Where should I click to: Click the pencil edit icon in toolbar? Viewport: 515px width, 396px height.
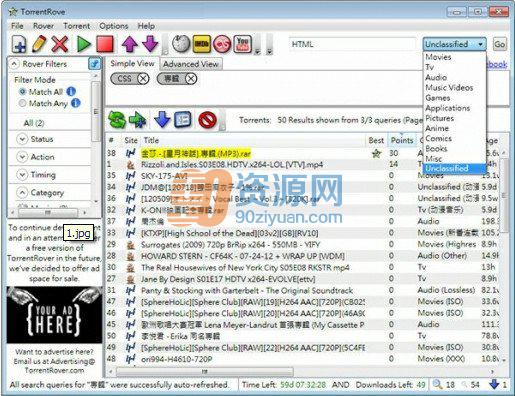coord(39,44)
